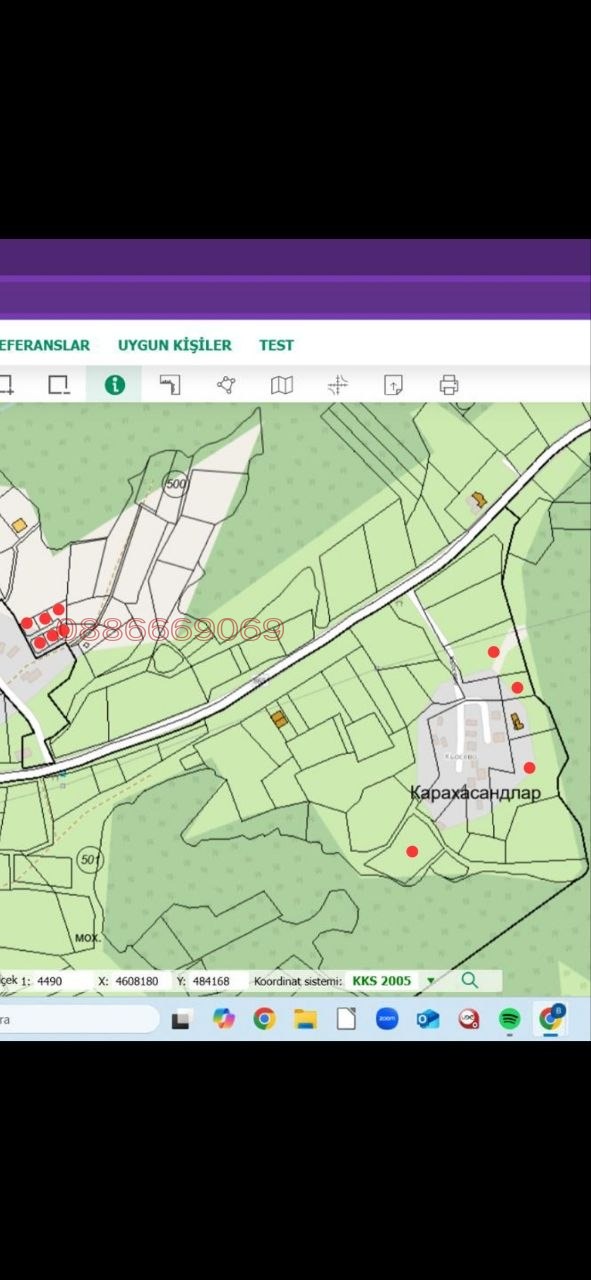Open the UYGUN KİŞİLER menu

[x=175, y=345]
